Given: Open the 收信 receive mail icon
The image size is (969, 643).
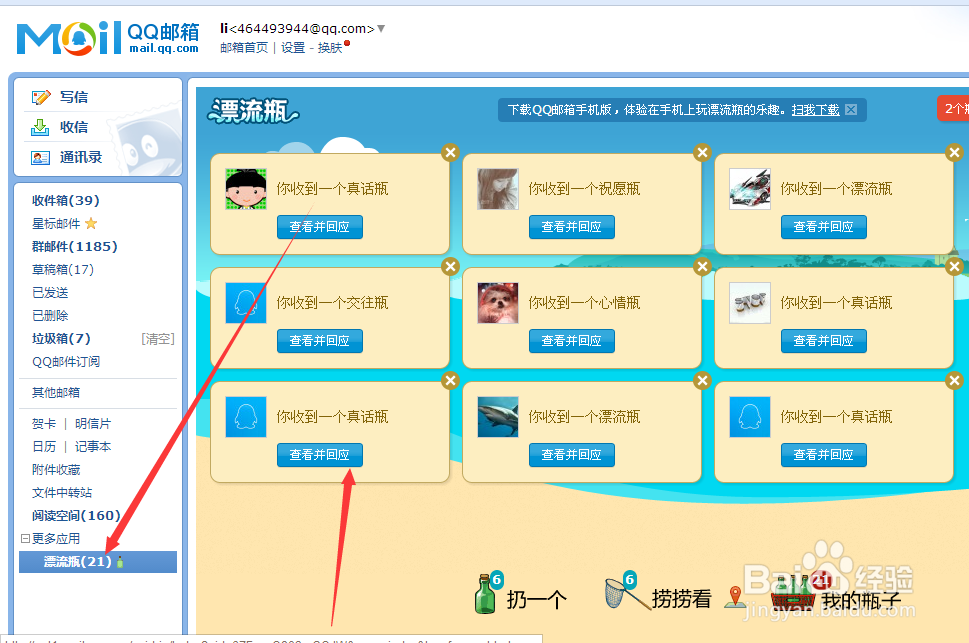Looking at the screenshot, I should click(40, 127).
